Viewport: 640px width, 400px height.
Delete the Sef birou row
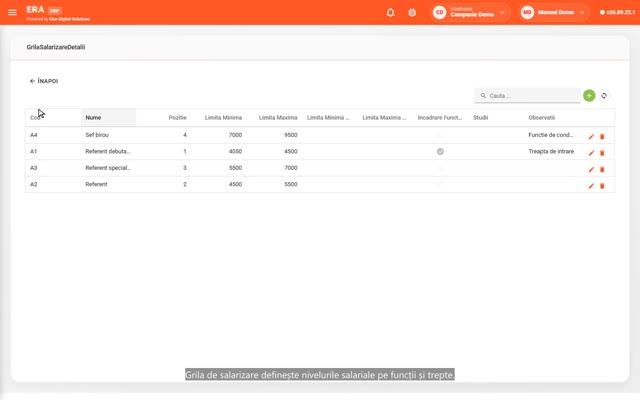pos(602,136)
